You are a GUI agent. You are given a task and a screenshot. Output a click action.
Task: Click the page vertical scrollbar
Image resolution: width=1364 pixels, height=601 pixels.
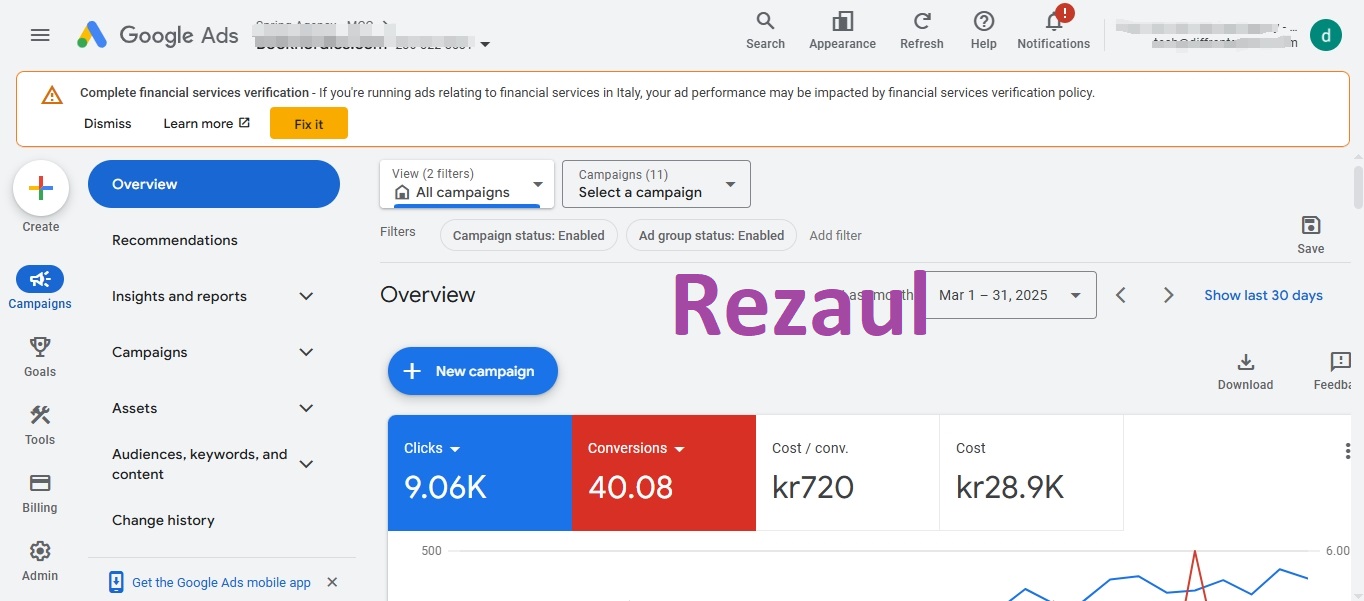tap(1358, 187)
